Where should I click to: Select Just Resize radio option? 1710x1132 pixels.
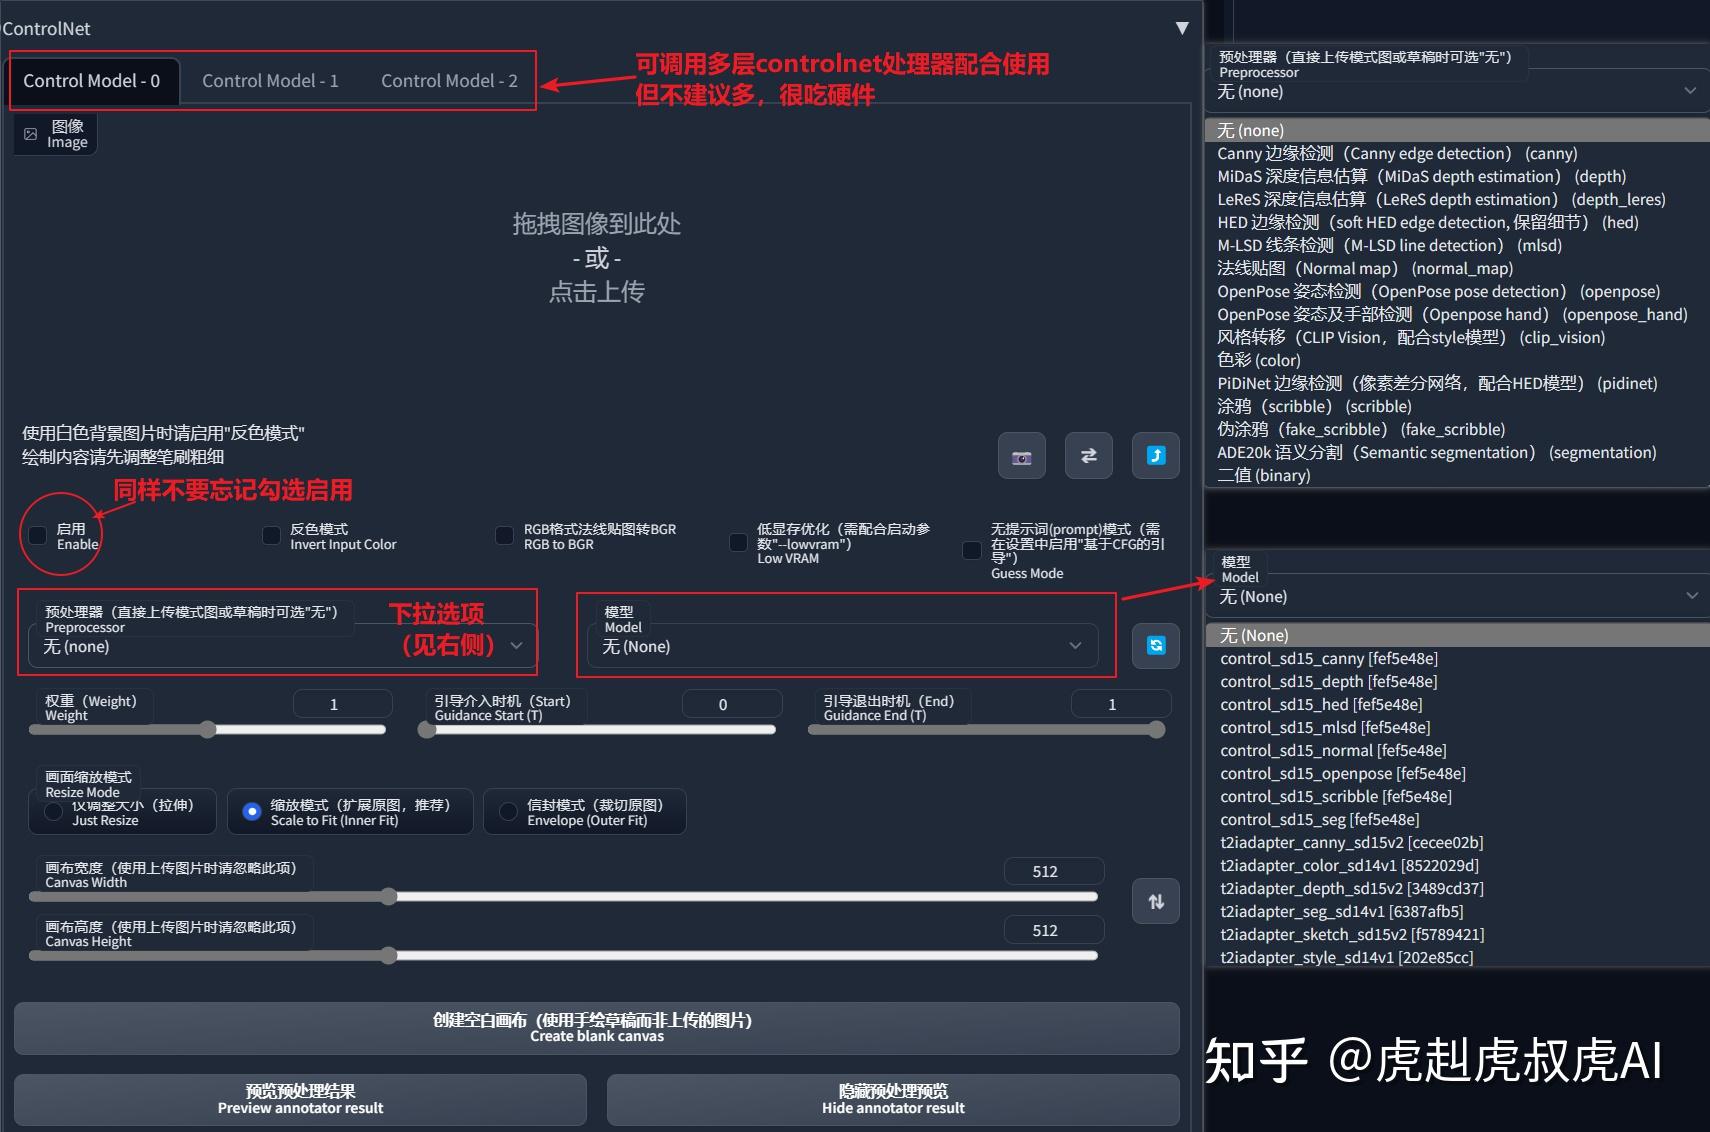pos(122,812)
